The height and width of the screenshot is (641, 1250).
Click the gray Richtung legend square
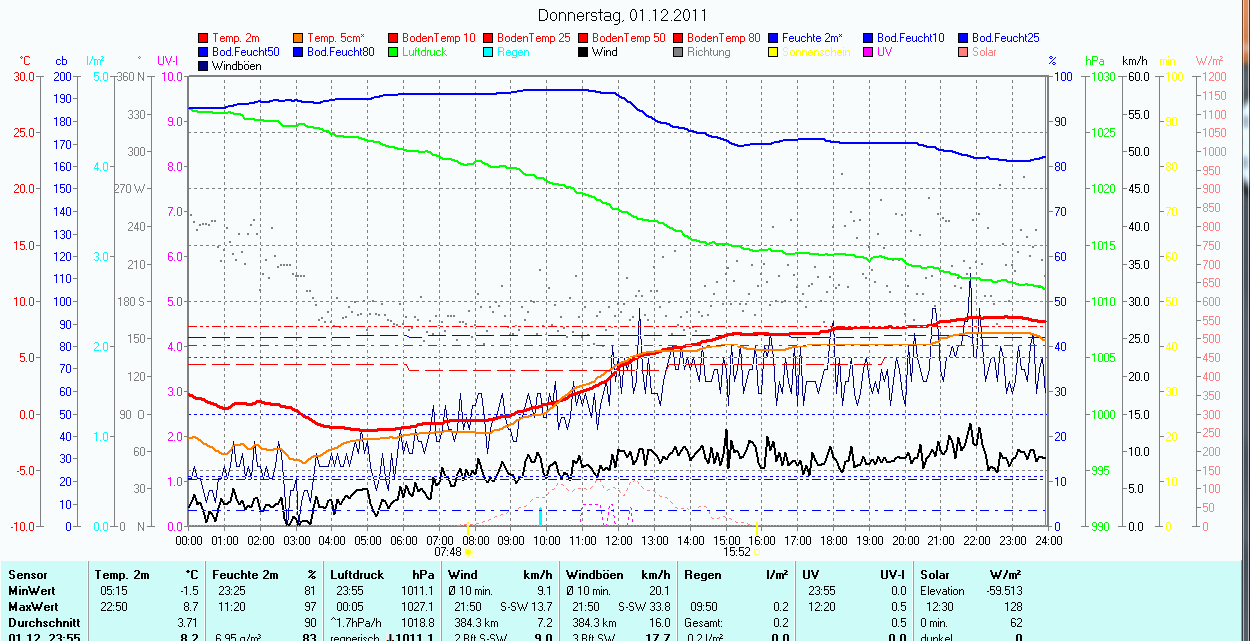tap(679, 52)
